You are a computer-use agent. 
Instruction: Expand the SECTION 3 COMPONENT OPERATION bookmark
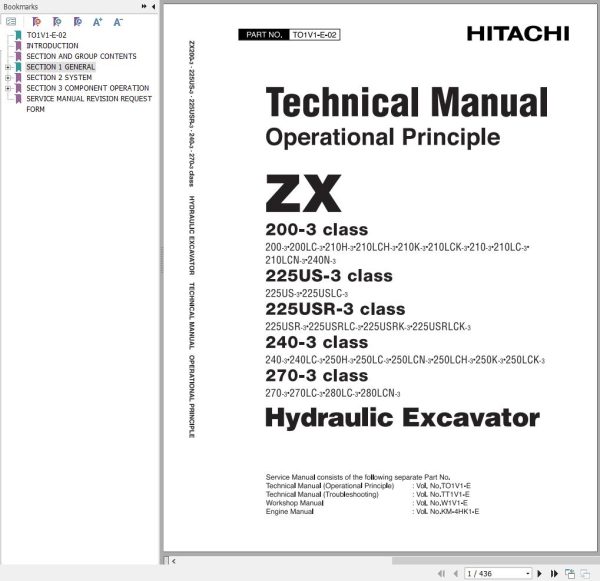[8, 88]
